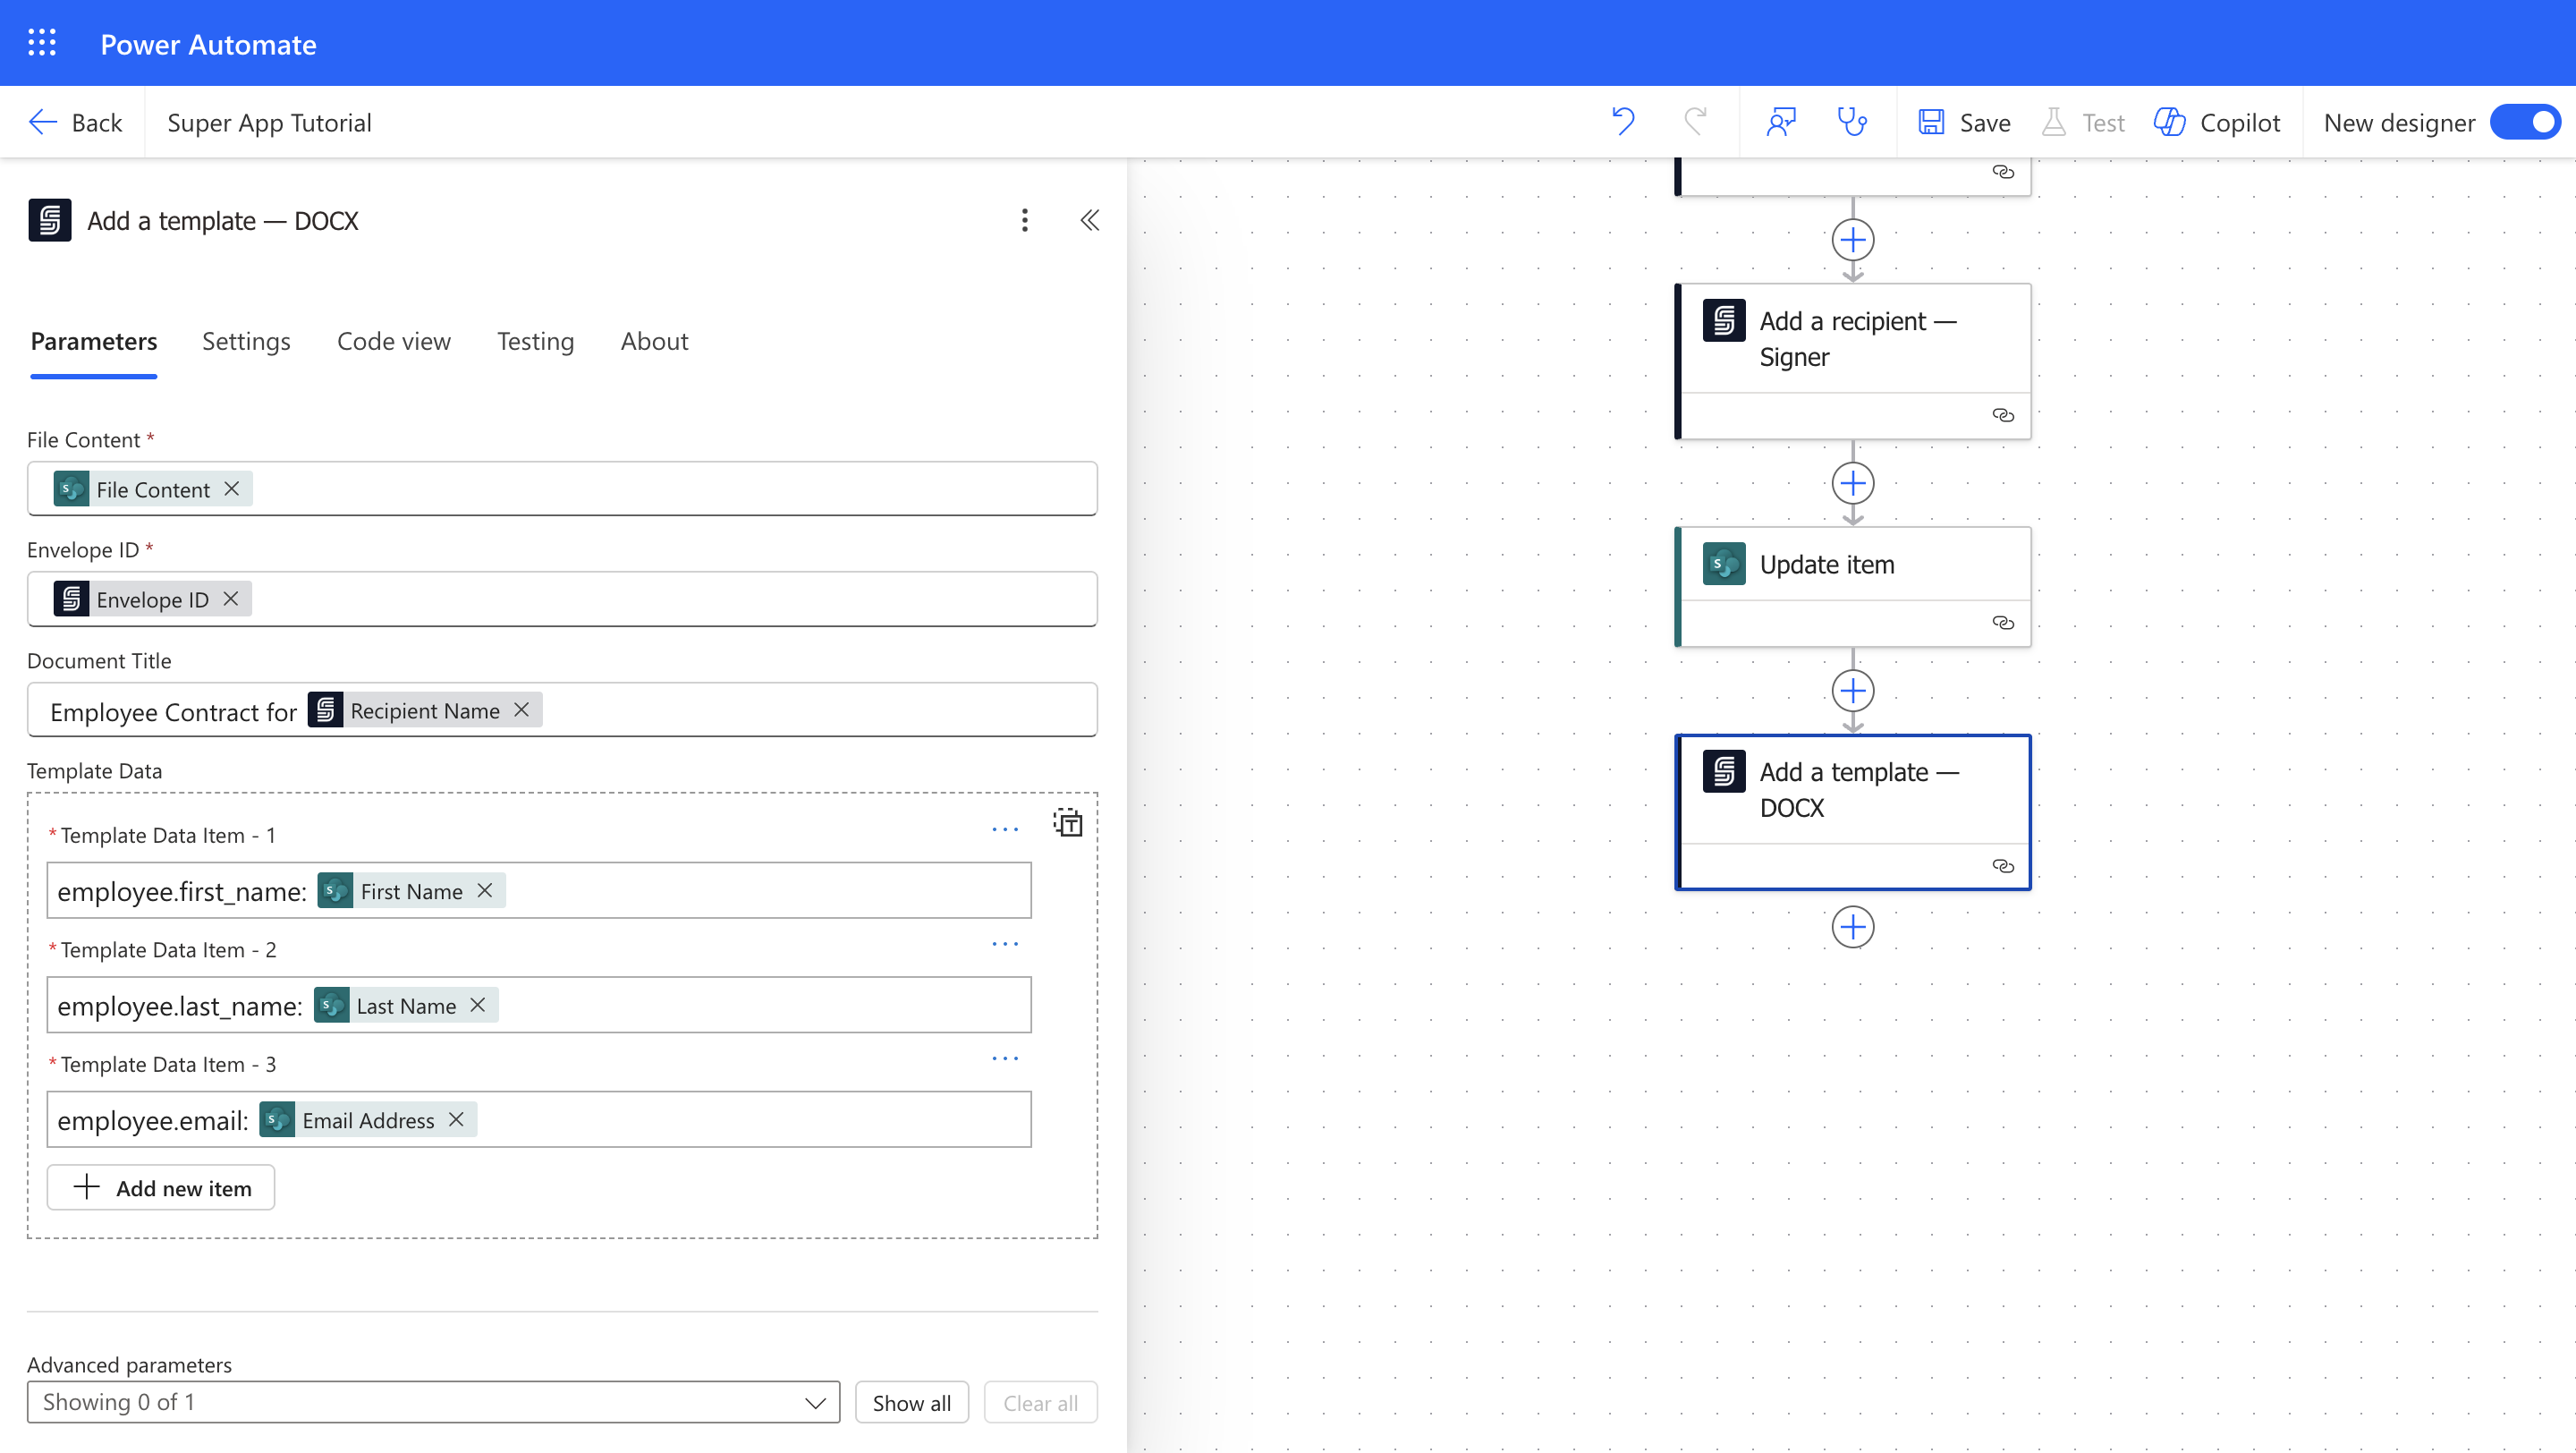The height and width of the screenshot is (1453, 2576).
Task: Click connection link icon on Update item card
Action: 2003,623
